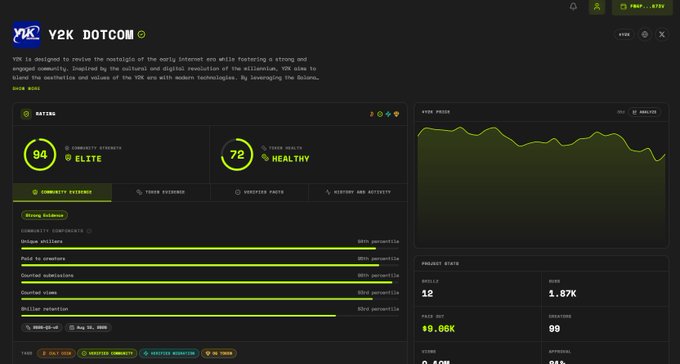Click the rating version chip below Shiller retention
Screen dimensions: 680x364
pyautogui.click(x=42, y=328)
